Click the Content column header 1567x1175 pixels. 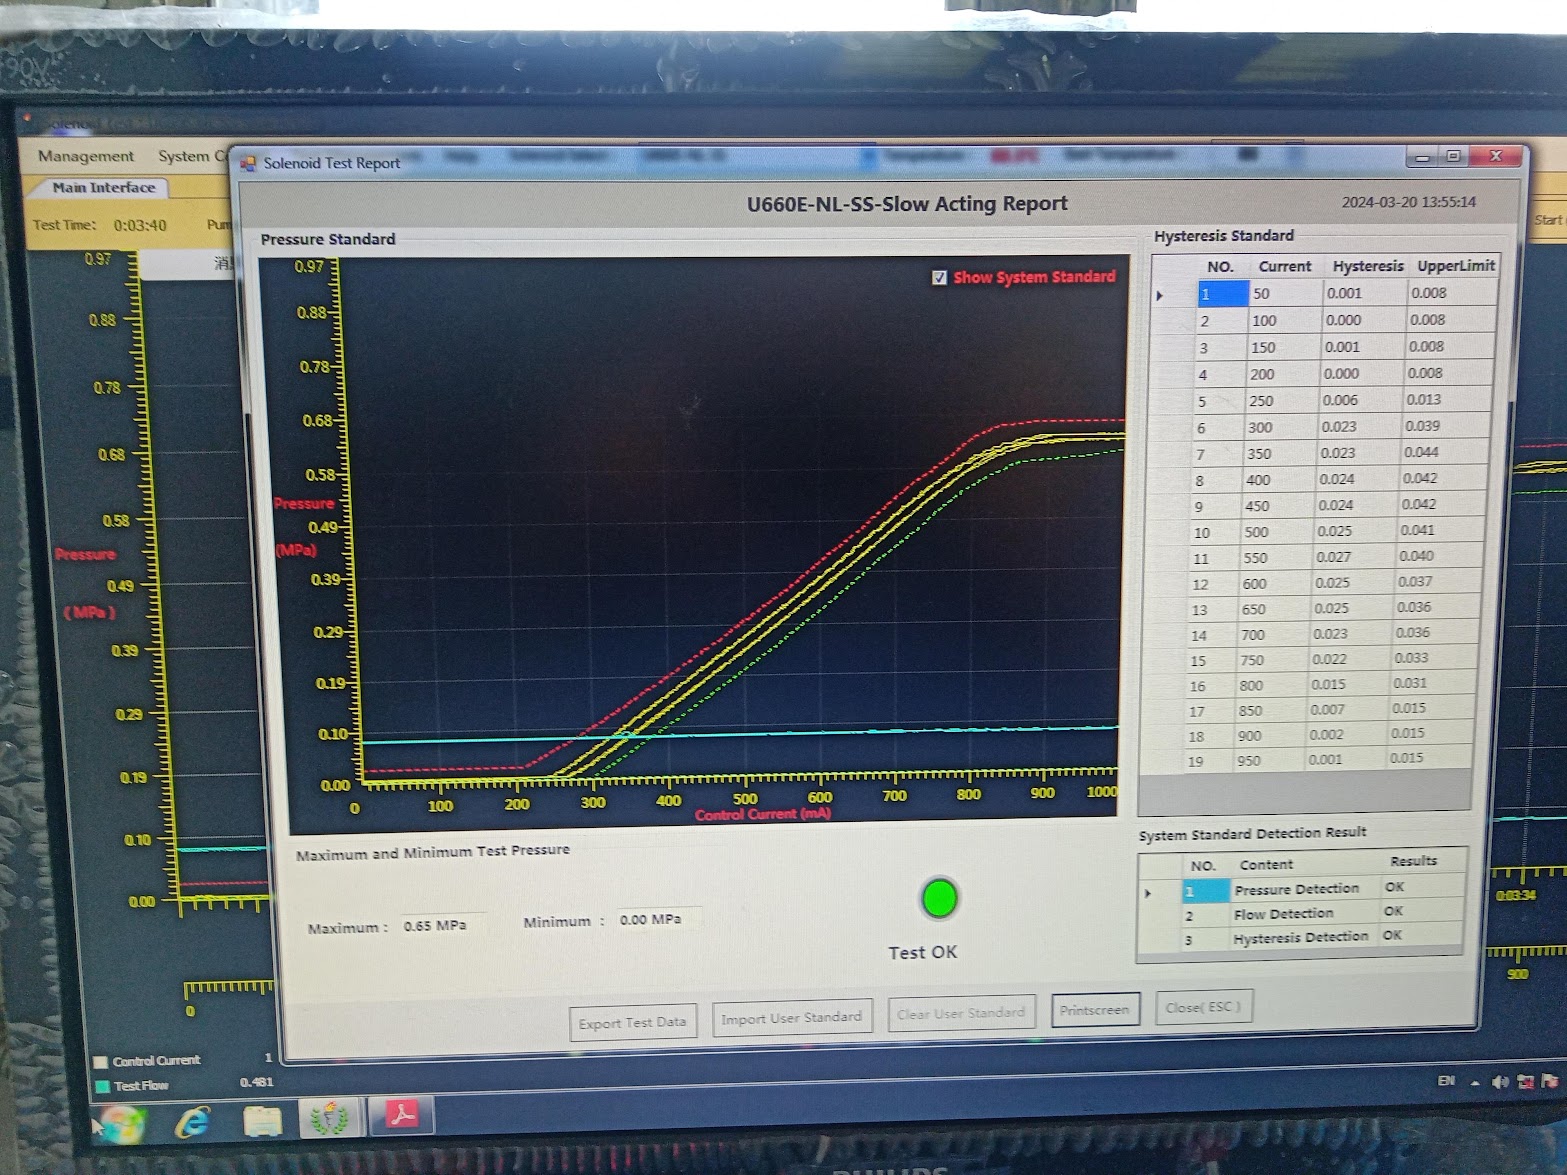1266,864
